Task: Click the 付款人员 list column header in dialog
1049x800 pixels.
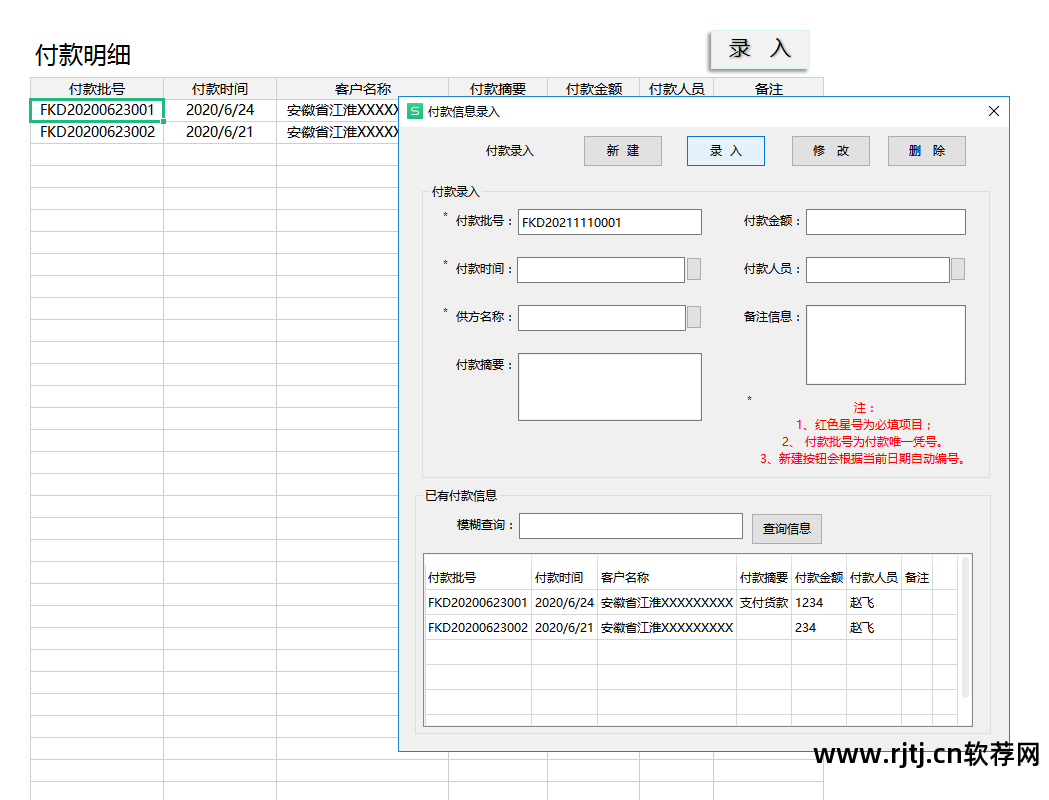Action: click(874, 577)
